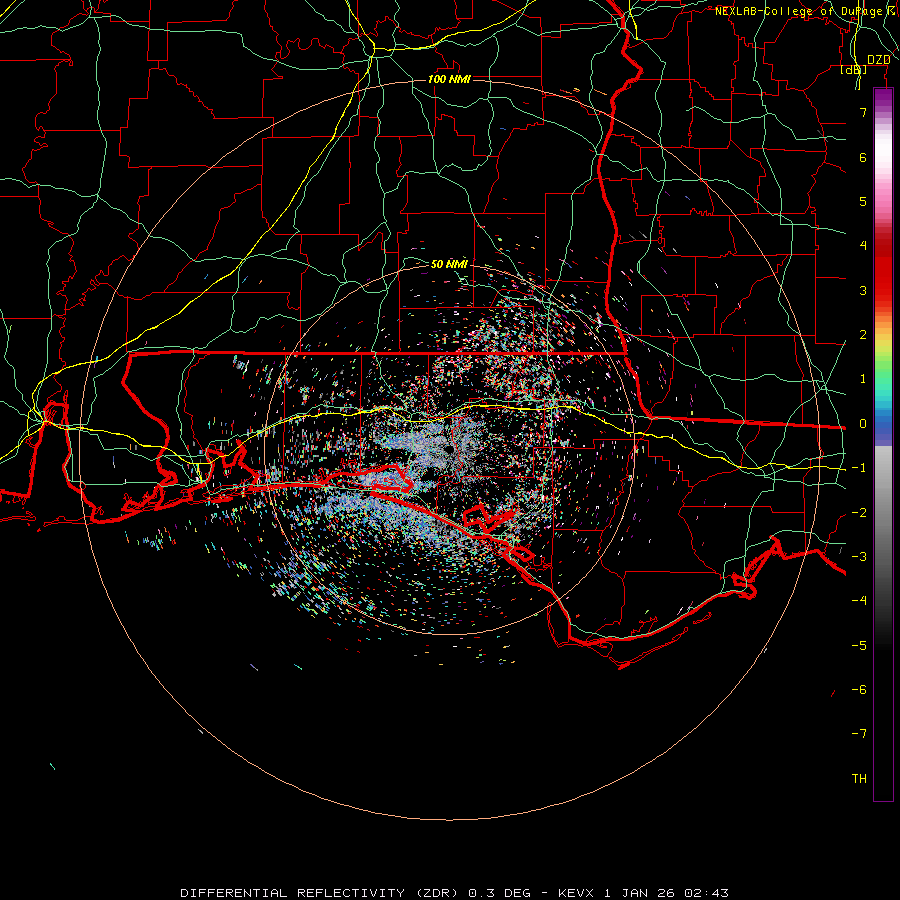The width and height of the screenshot is (900, 900).
Task: Click the [dB] units label
Action: tap(854, 69)
